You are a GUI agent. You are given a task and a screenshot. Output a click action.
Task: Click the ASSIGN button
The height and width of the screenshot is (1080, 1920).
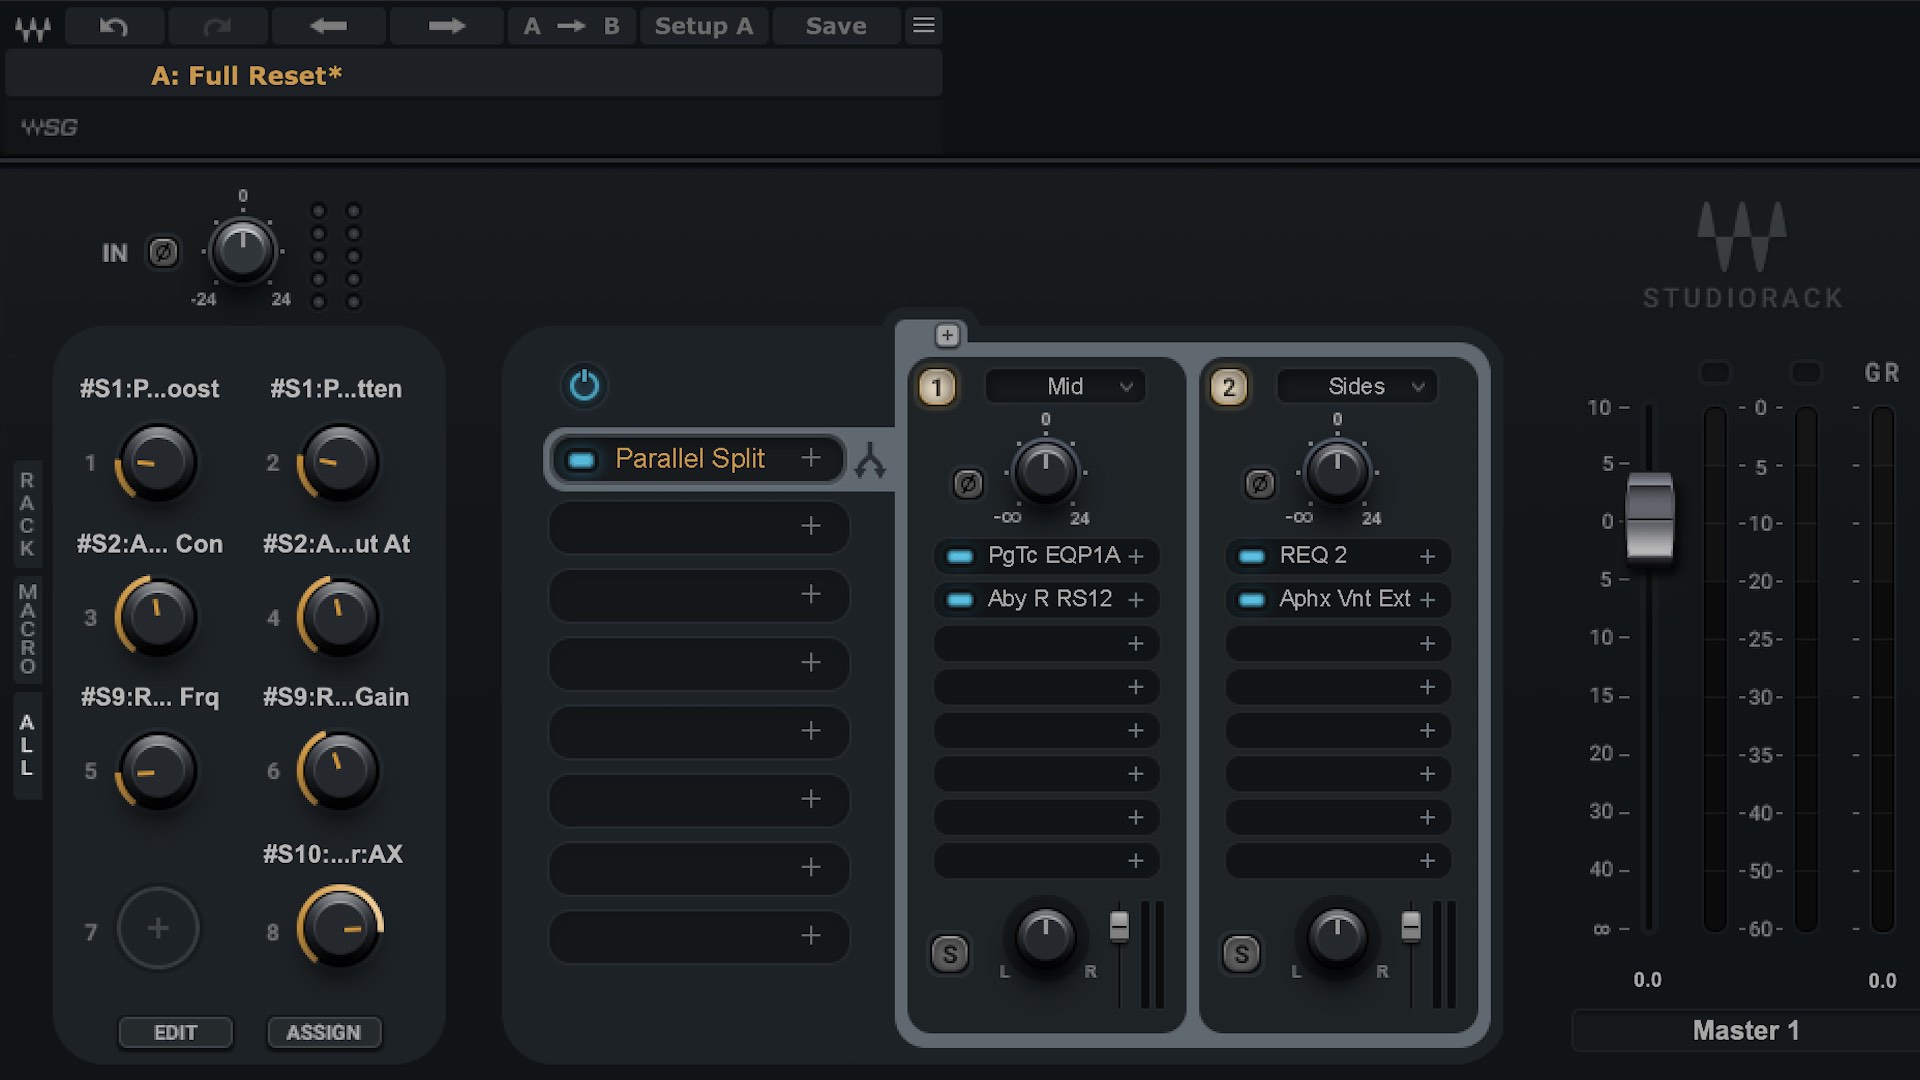coord(325,1032)
